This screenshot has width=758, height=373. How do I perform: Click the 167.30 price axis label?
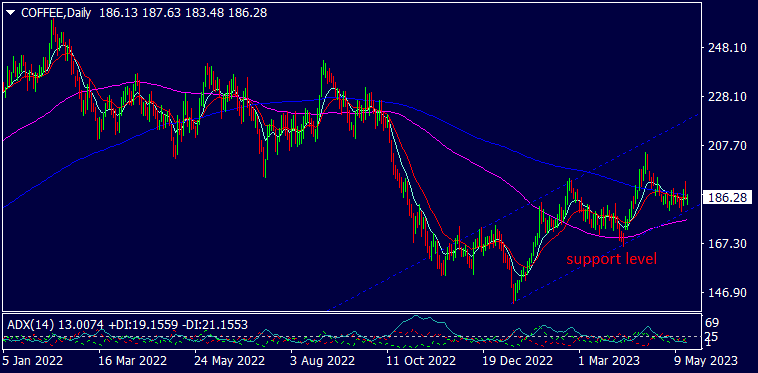[x=728, y=244]
